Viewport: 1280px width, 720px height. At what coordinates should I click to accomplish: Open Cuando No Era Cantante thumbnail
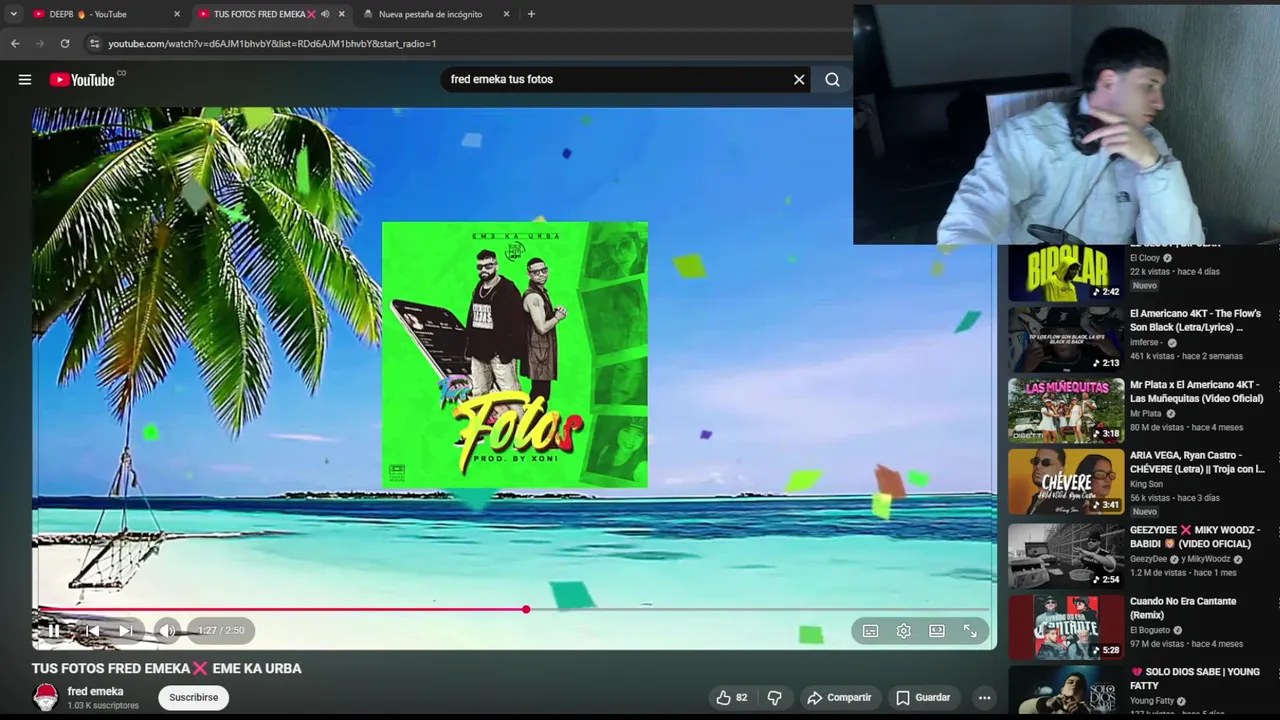click(x=1066, y=627)
